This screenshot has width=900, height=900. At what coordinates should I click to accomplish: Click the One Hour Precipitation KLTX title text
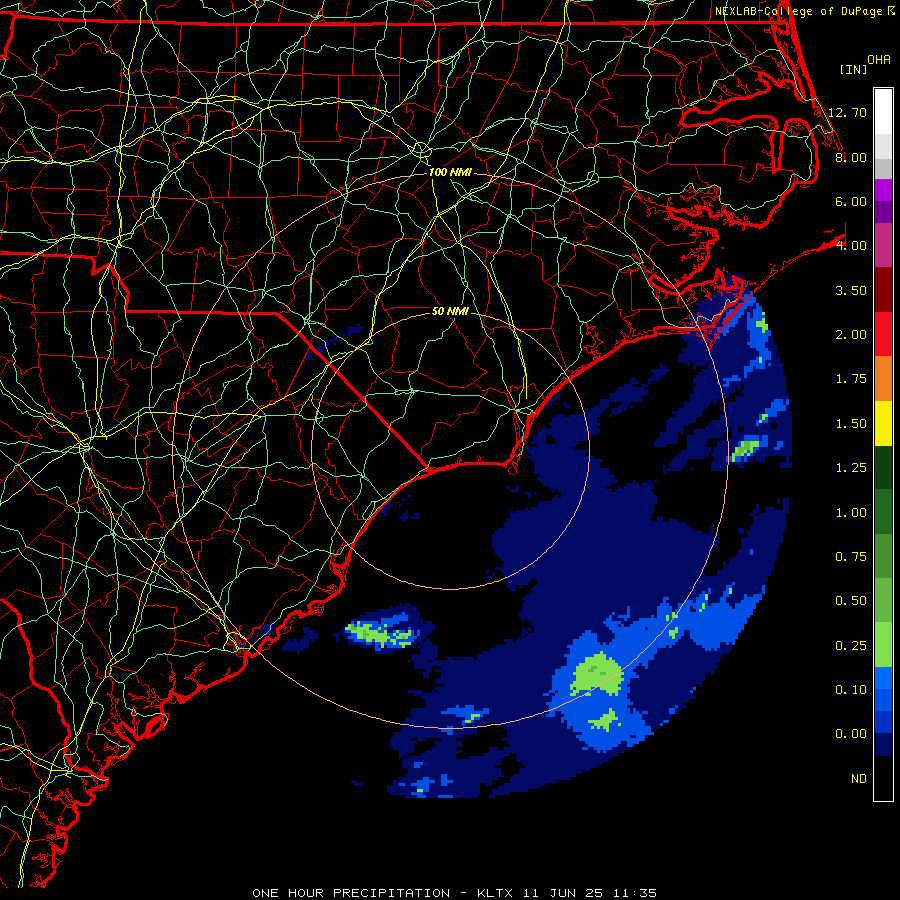pos(455,893)
